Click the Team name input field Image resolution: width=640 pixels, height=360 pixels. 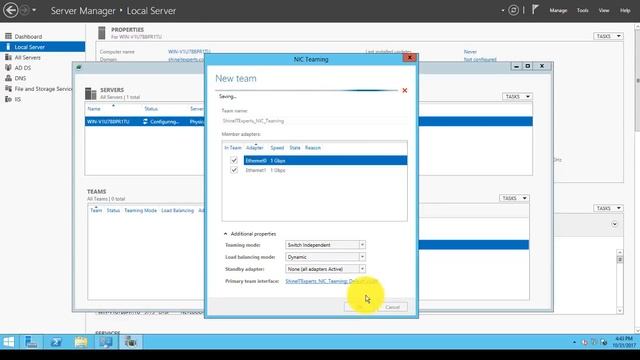click(x=314, y=121)
